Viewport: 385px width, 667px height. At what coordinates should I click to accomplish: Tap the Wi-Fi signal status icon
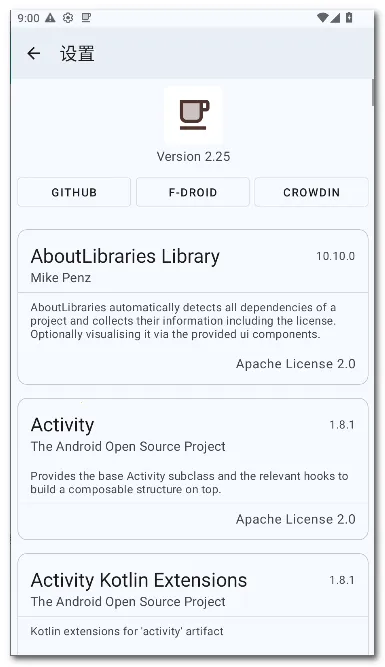[x=322, y=18]
